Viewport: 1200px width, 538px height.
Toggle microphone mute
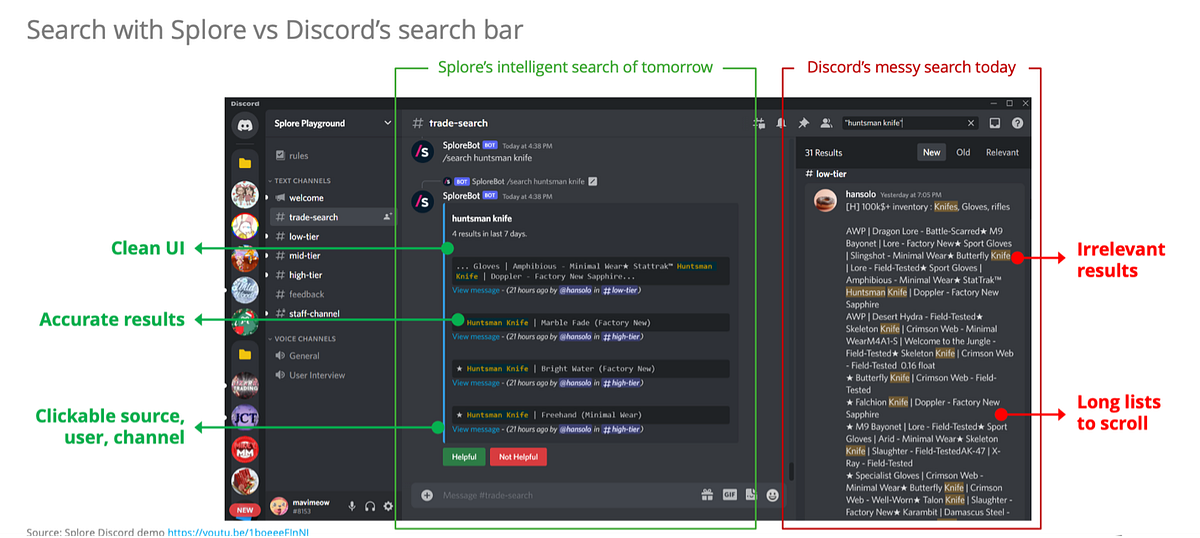351,506
